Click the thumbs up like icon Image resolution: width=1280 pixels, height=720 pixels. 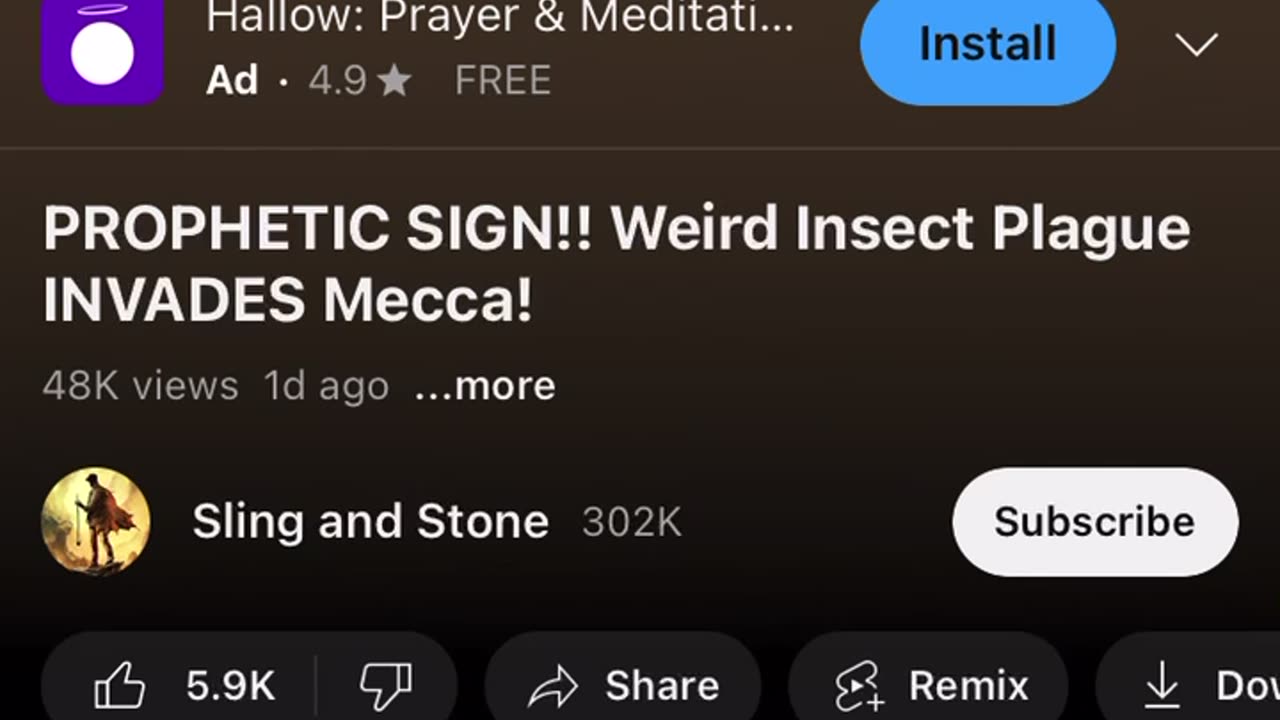pyautogui.click(x=120, y=686)
